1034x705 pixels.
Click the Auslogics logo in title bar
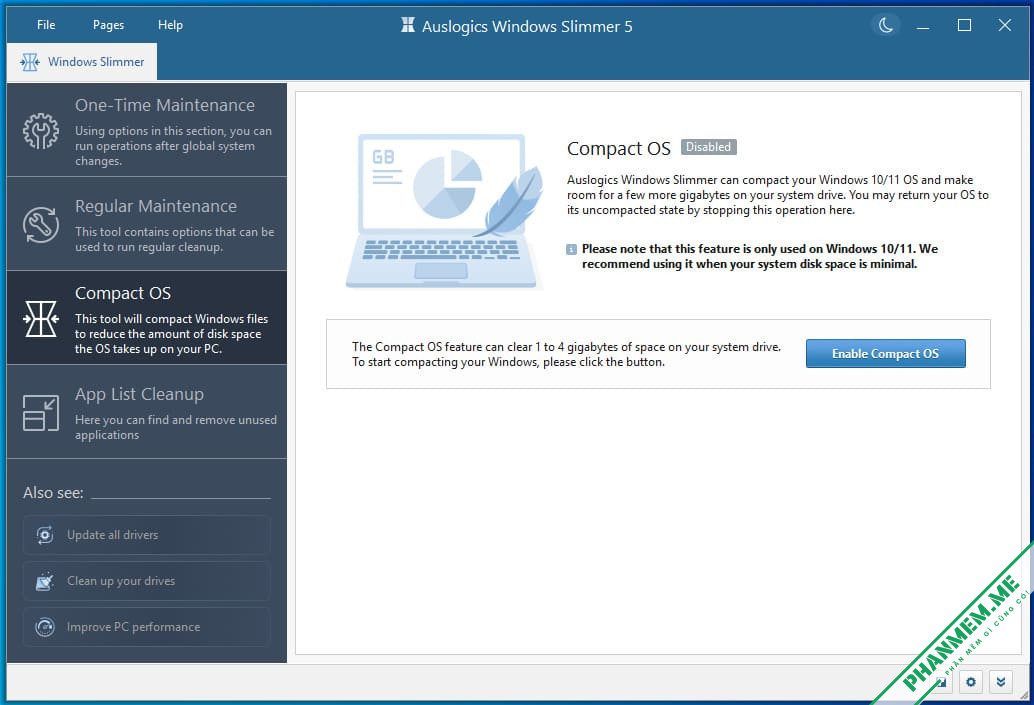[x=408, y=26]
